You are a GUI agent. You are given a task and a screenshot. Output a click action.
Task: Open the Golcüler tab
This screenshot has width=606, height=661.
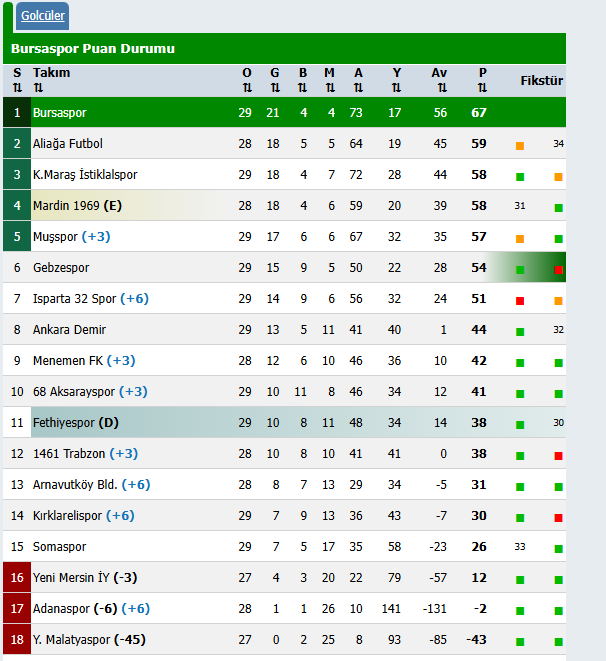tap(43, 16)
